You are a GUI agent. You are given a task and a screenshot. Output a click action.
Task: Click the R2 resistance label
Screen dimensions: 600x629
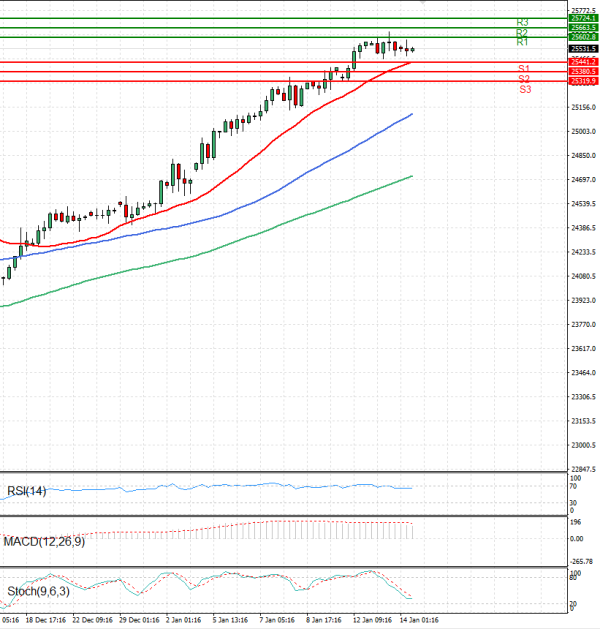pos(522,33)
